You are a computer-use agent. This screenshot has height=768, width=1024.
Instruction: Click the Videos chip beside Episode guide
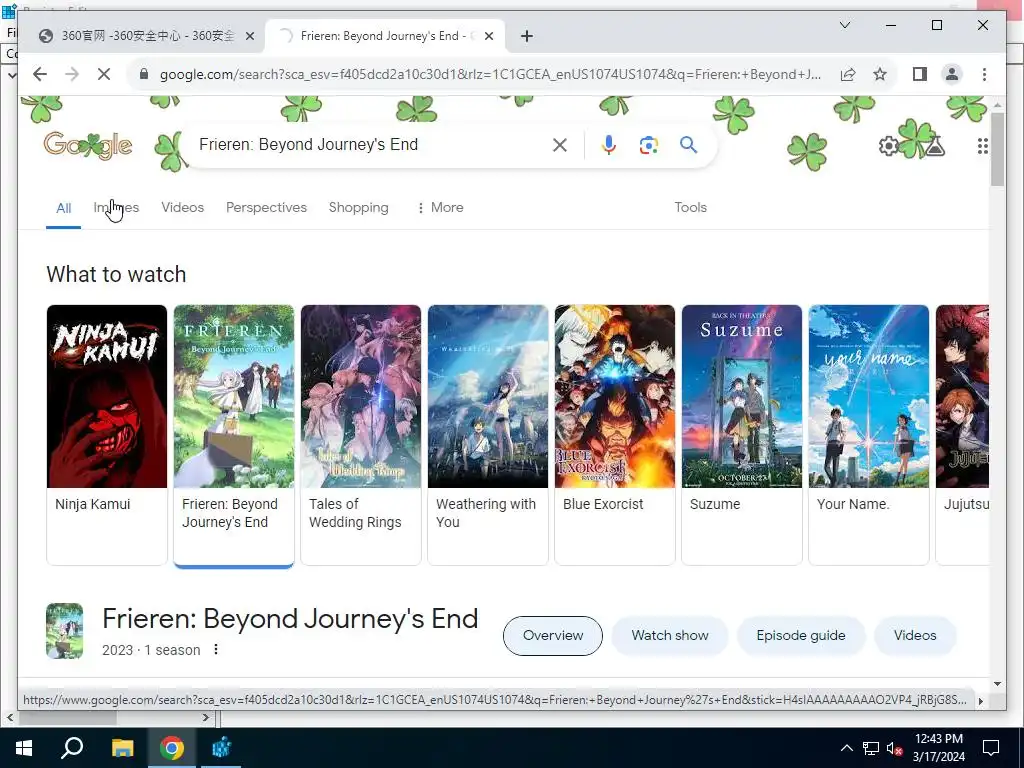[915, 635]
